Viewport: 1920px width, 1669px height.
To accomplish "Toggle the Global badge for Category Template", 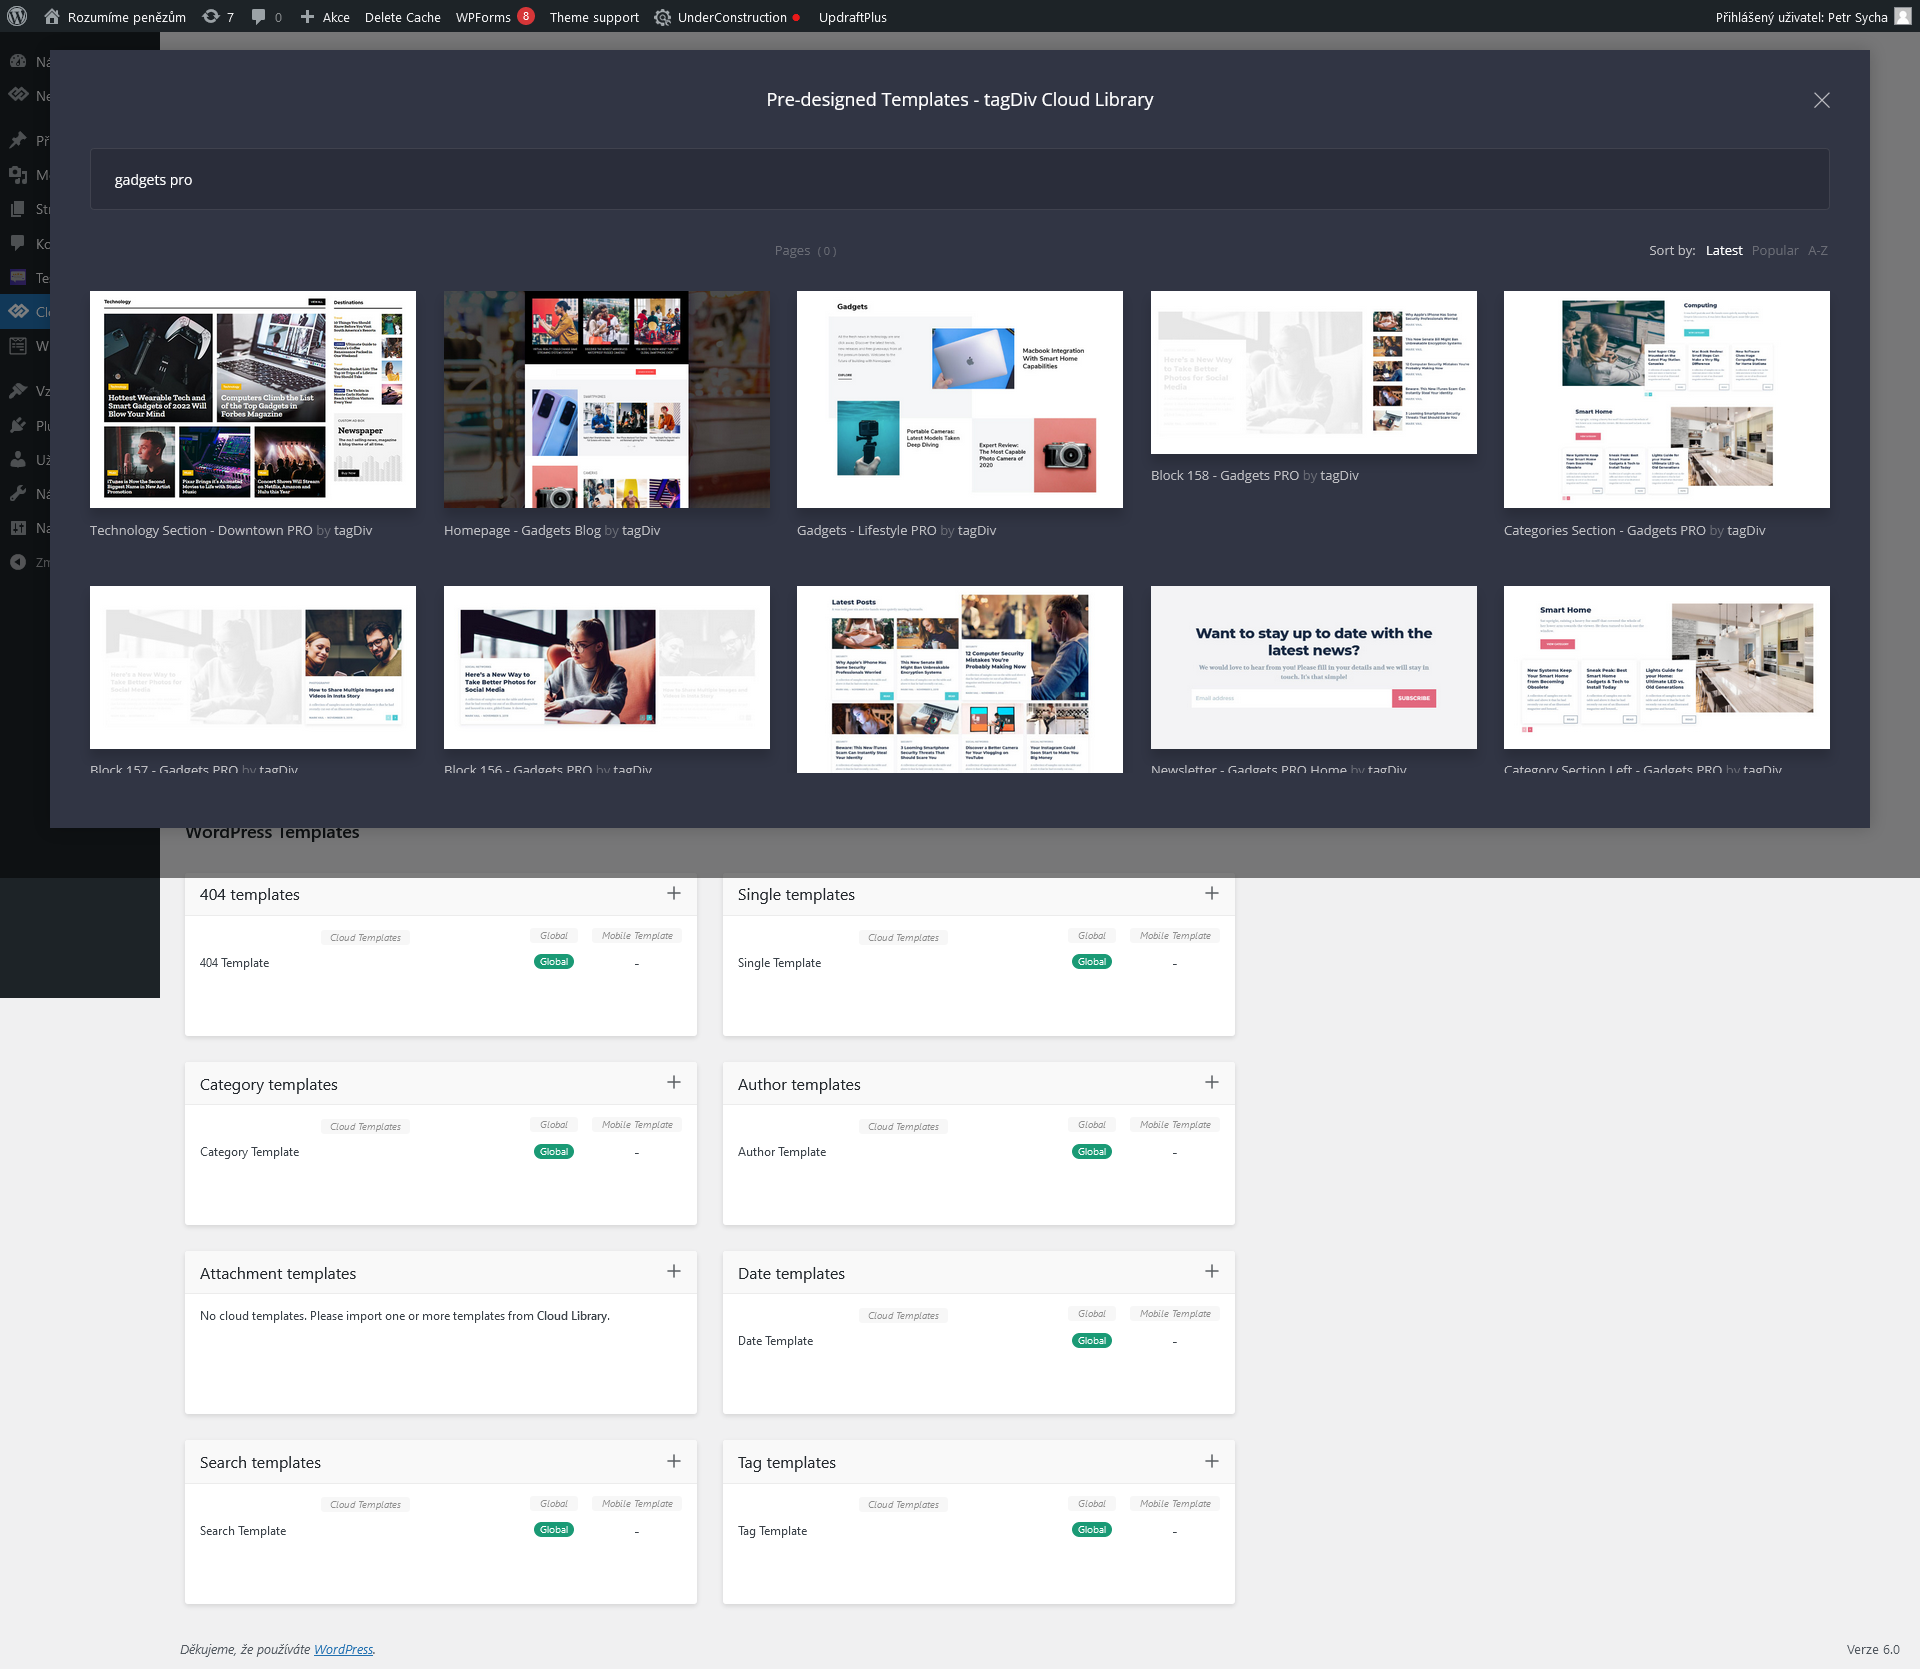I will 554,1152.
